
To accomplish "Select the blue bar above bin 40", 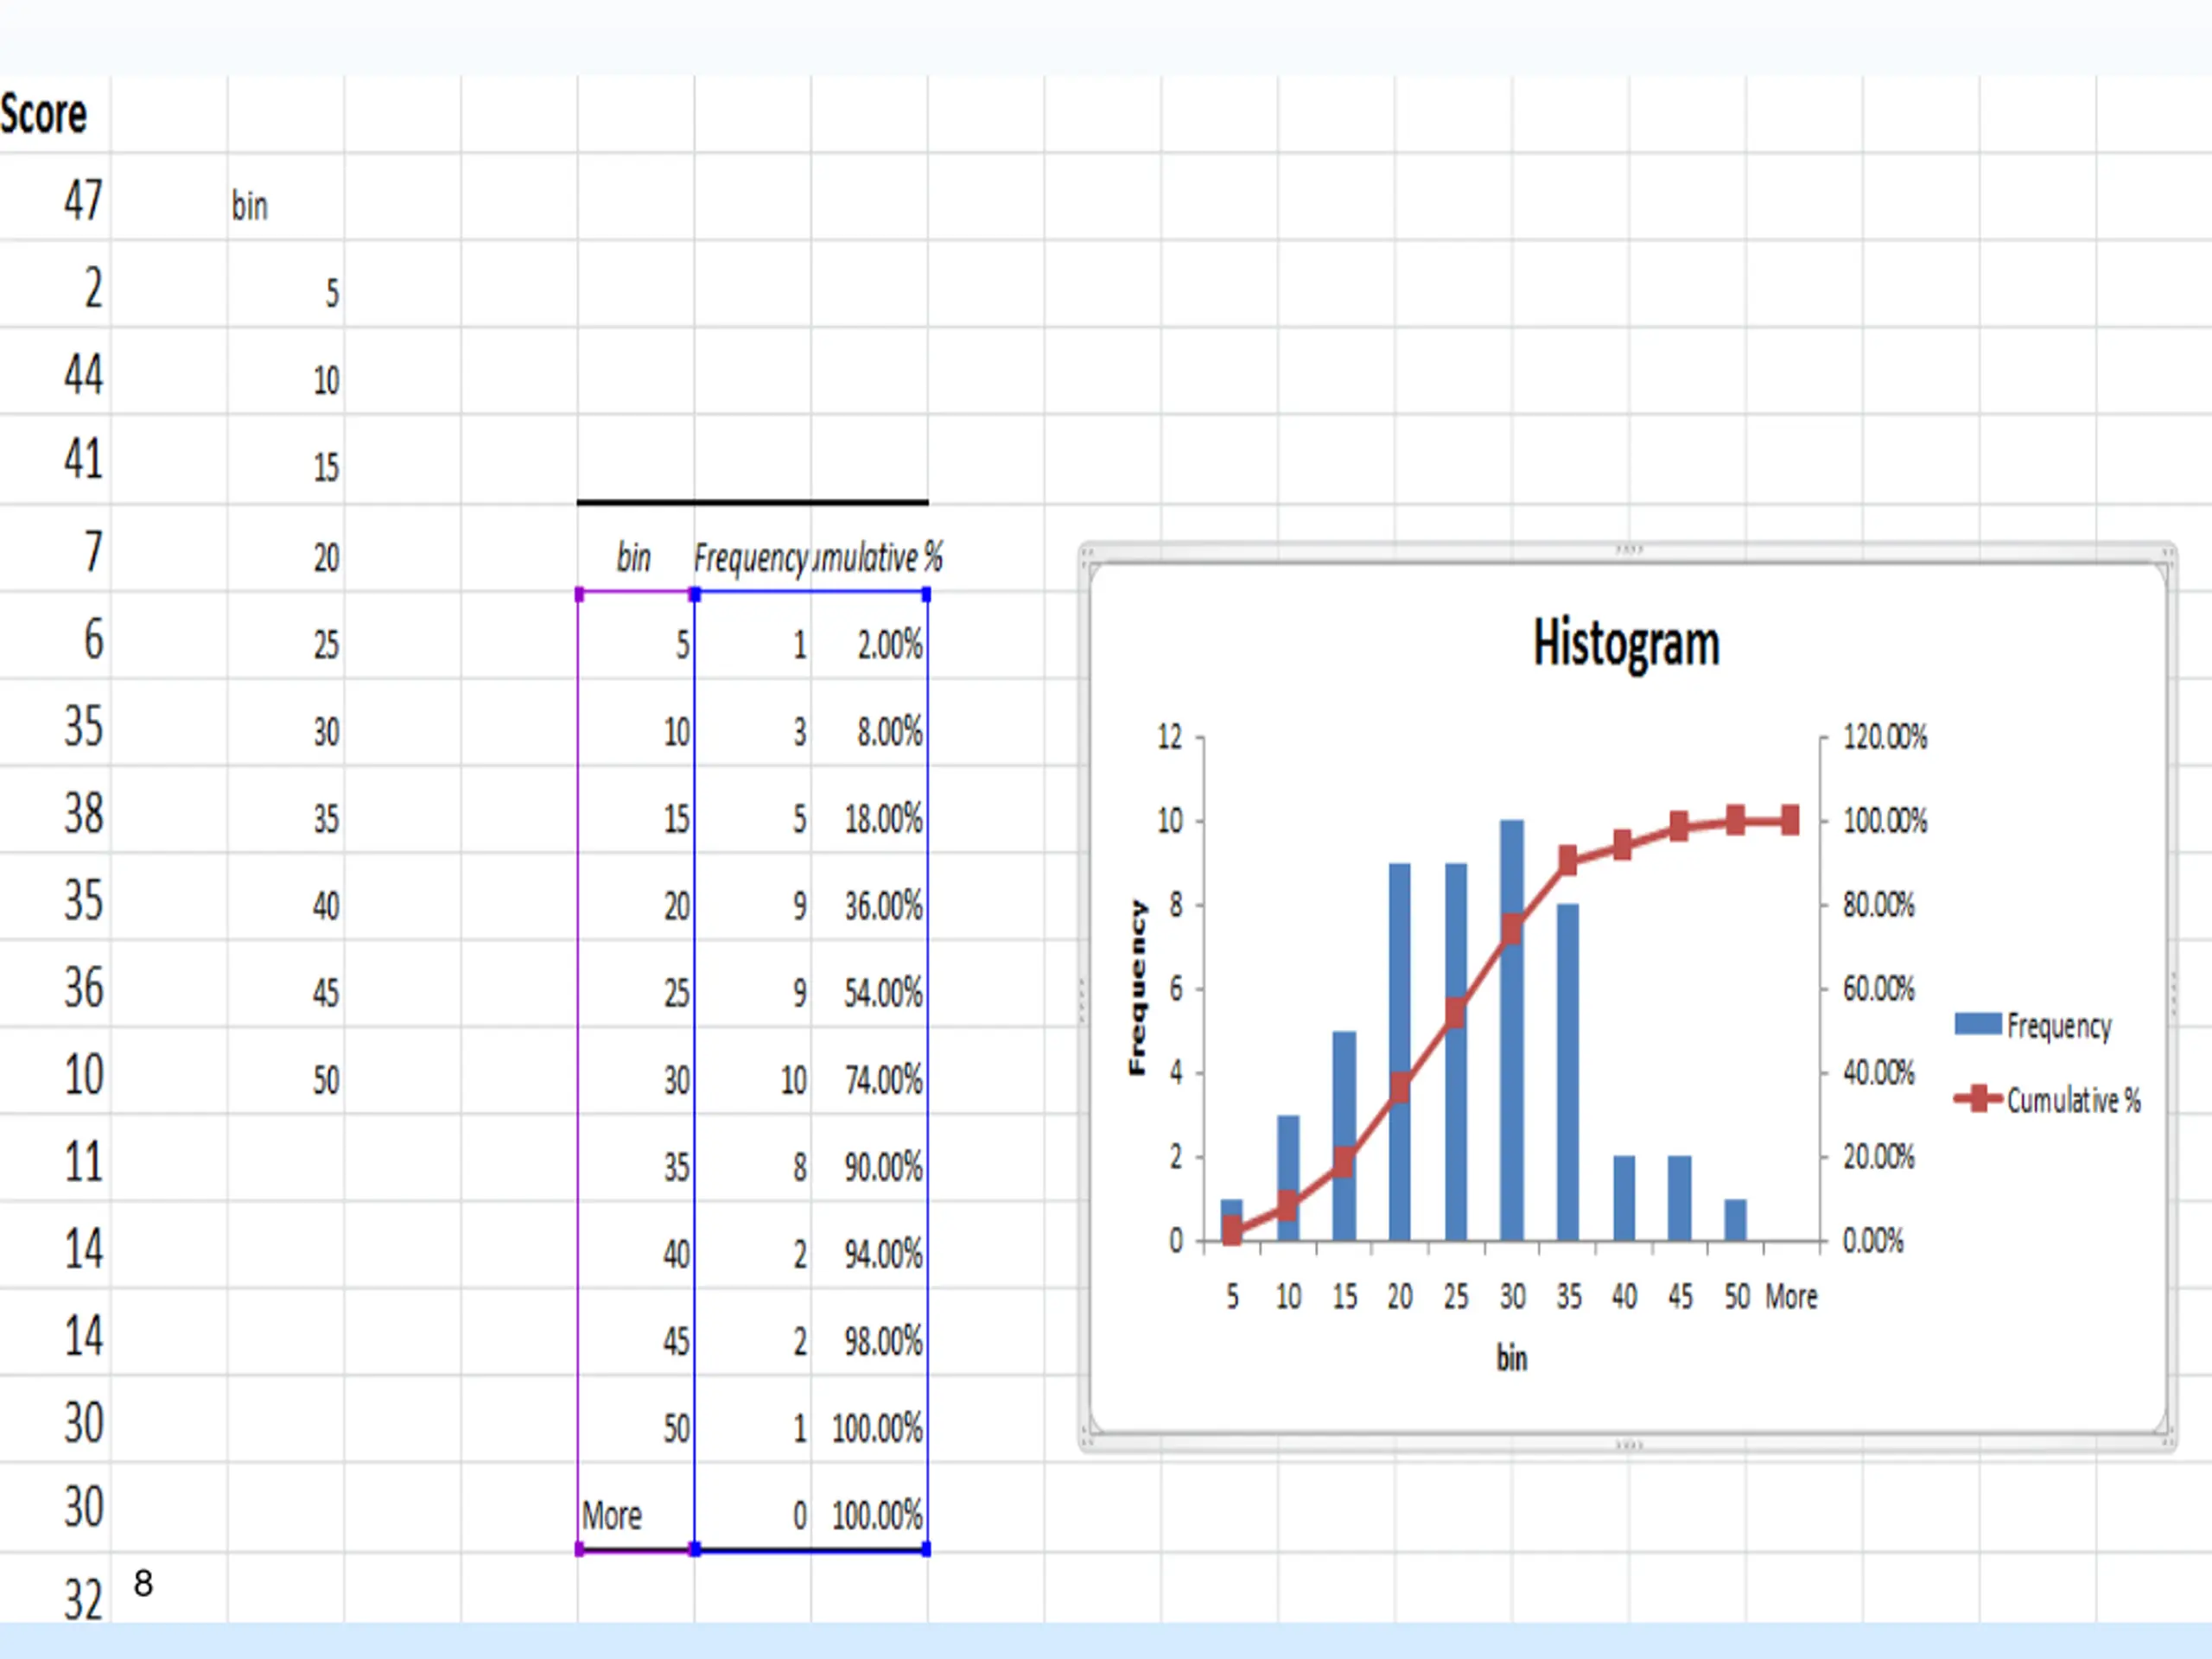I will (x=1624, y=1198).
